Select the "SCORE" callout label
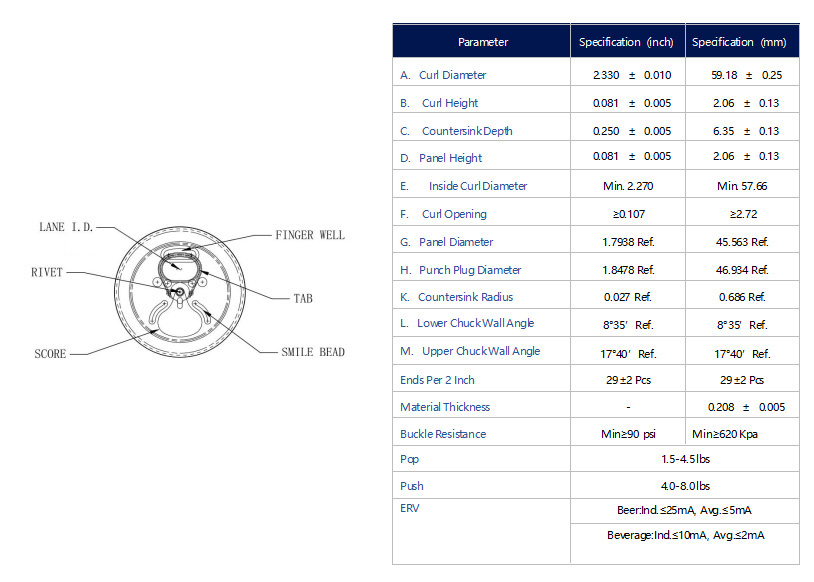This screenshot has width=814, height=582. (50, 353)
